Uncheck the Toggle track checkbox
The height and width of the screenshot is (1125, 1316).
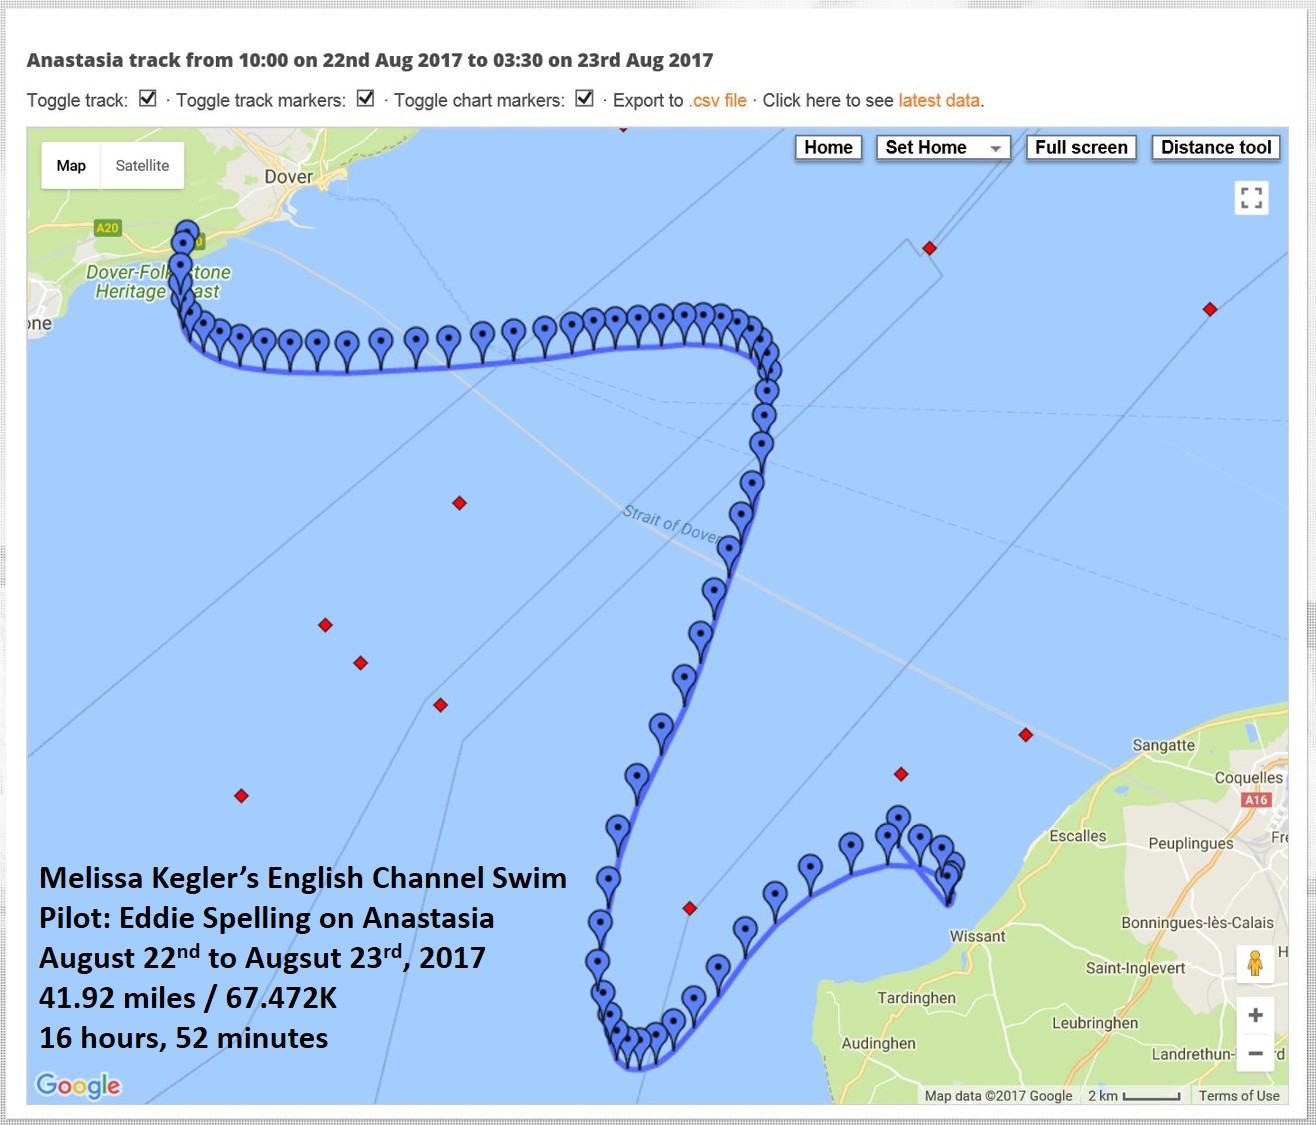click(x=148, y=99)
